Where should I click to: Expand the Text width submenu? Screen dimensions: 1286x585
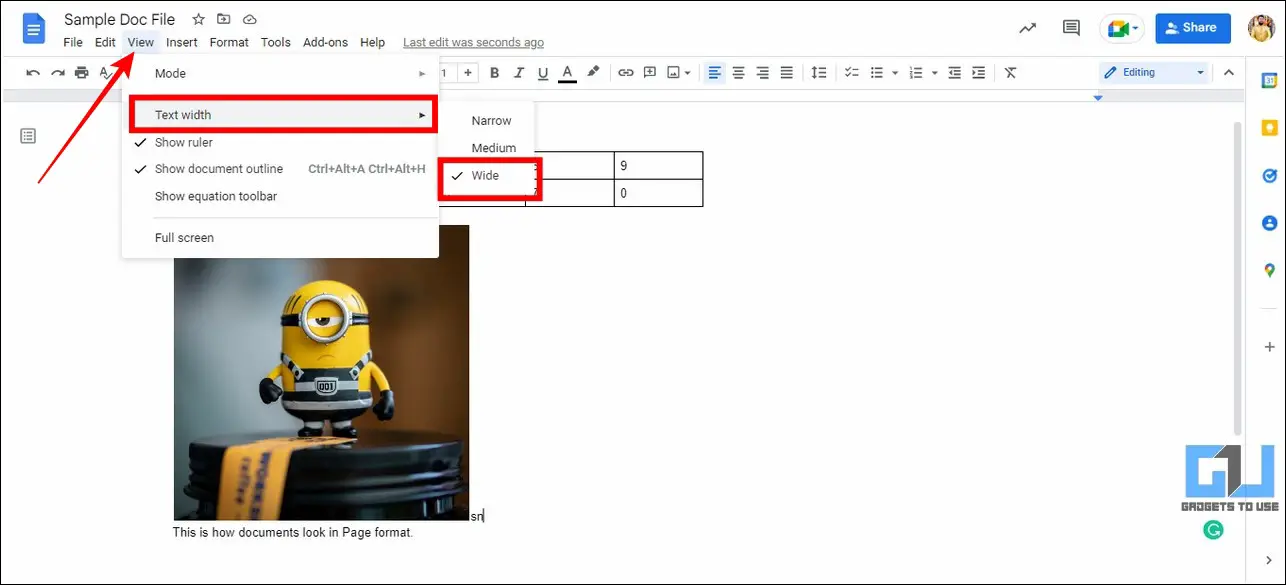click(x=280, y=115)
